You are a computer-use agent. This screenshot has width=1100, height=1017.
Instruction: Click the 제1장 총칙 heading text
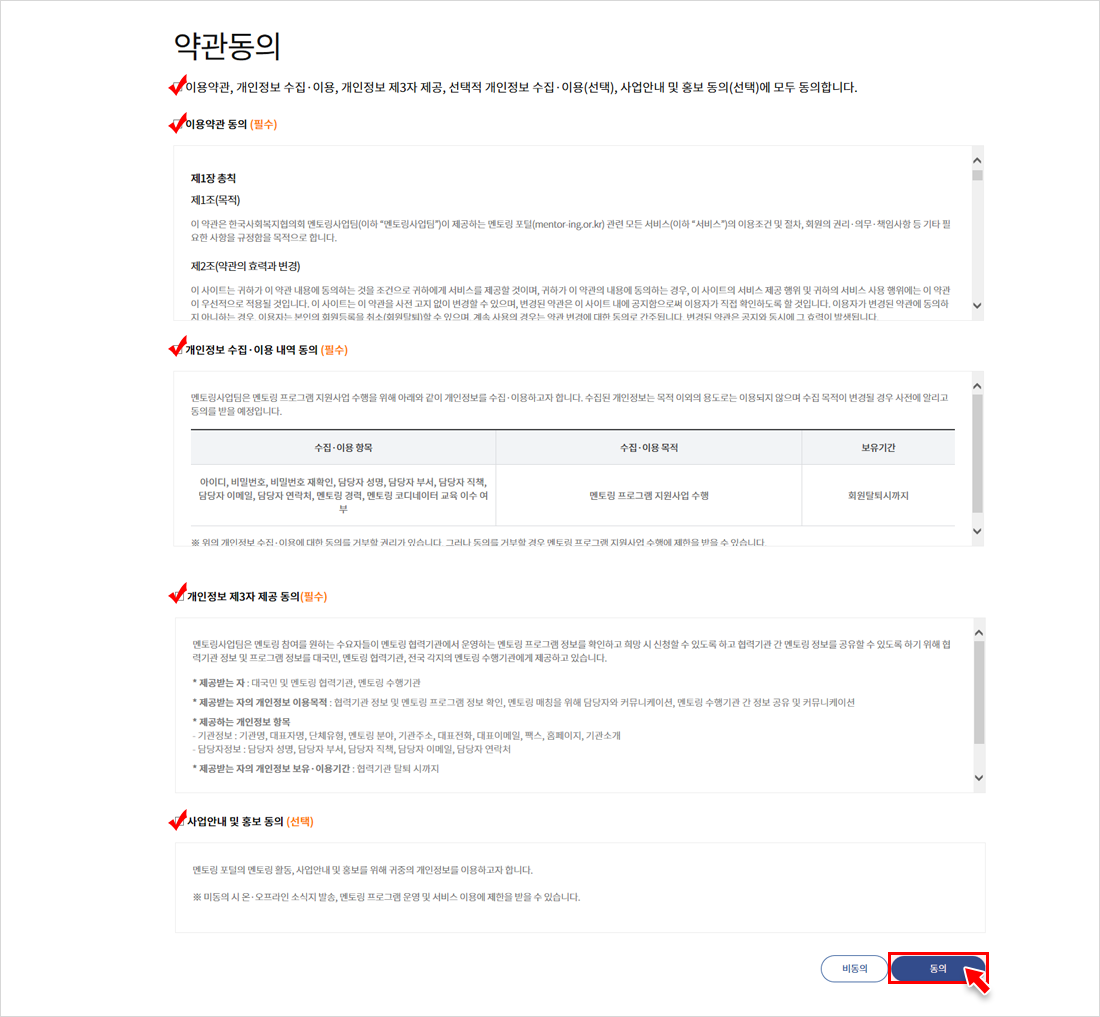tap(213, 178)
